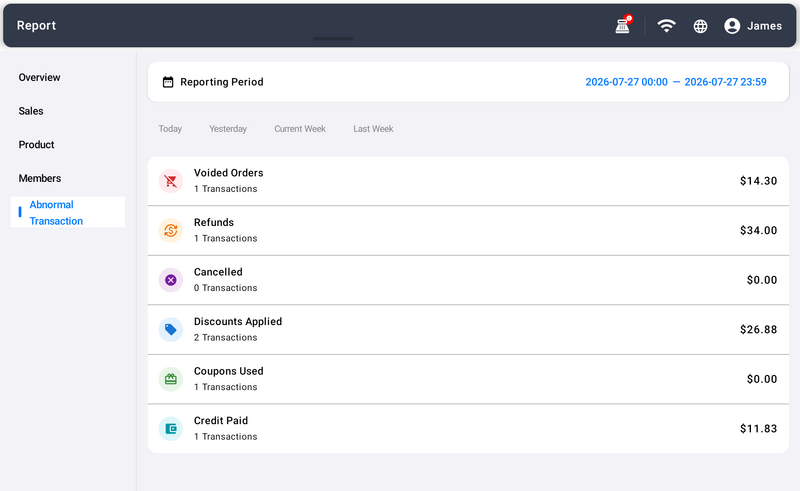Select the Last Week filter

click(373, 129)
